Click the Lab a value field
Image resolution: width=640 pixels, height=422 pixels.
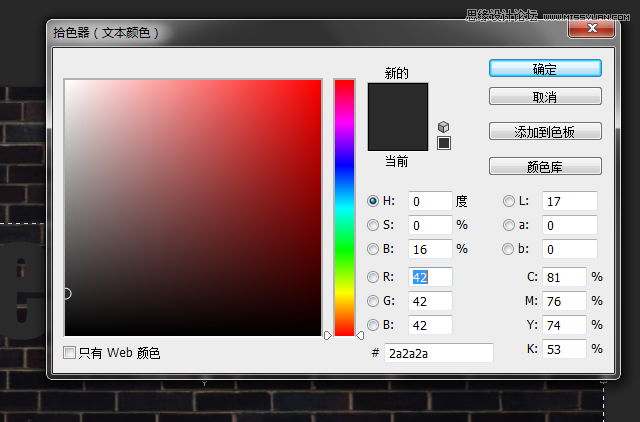(x=570, y=225)
